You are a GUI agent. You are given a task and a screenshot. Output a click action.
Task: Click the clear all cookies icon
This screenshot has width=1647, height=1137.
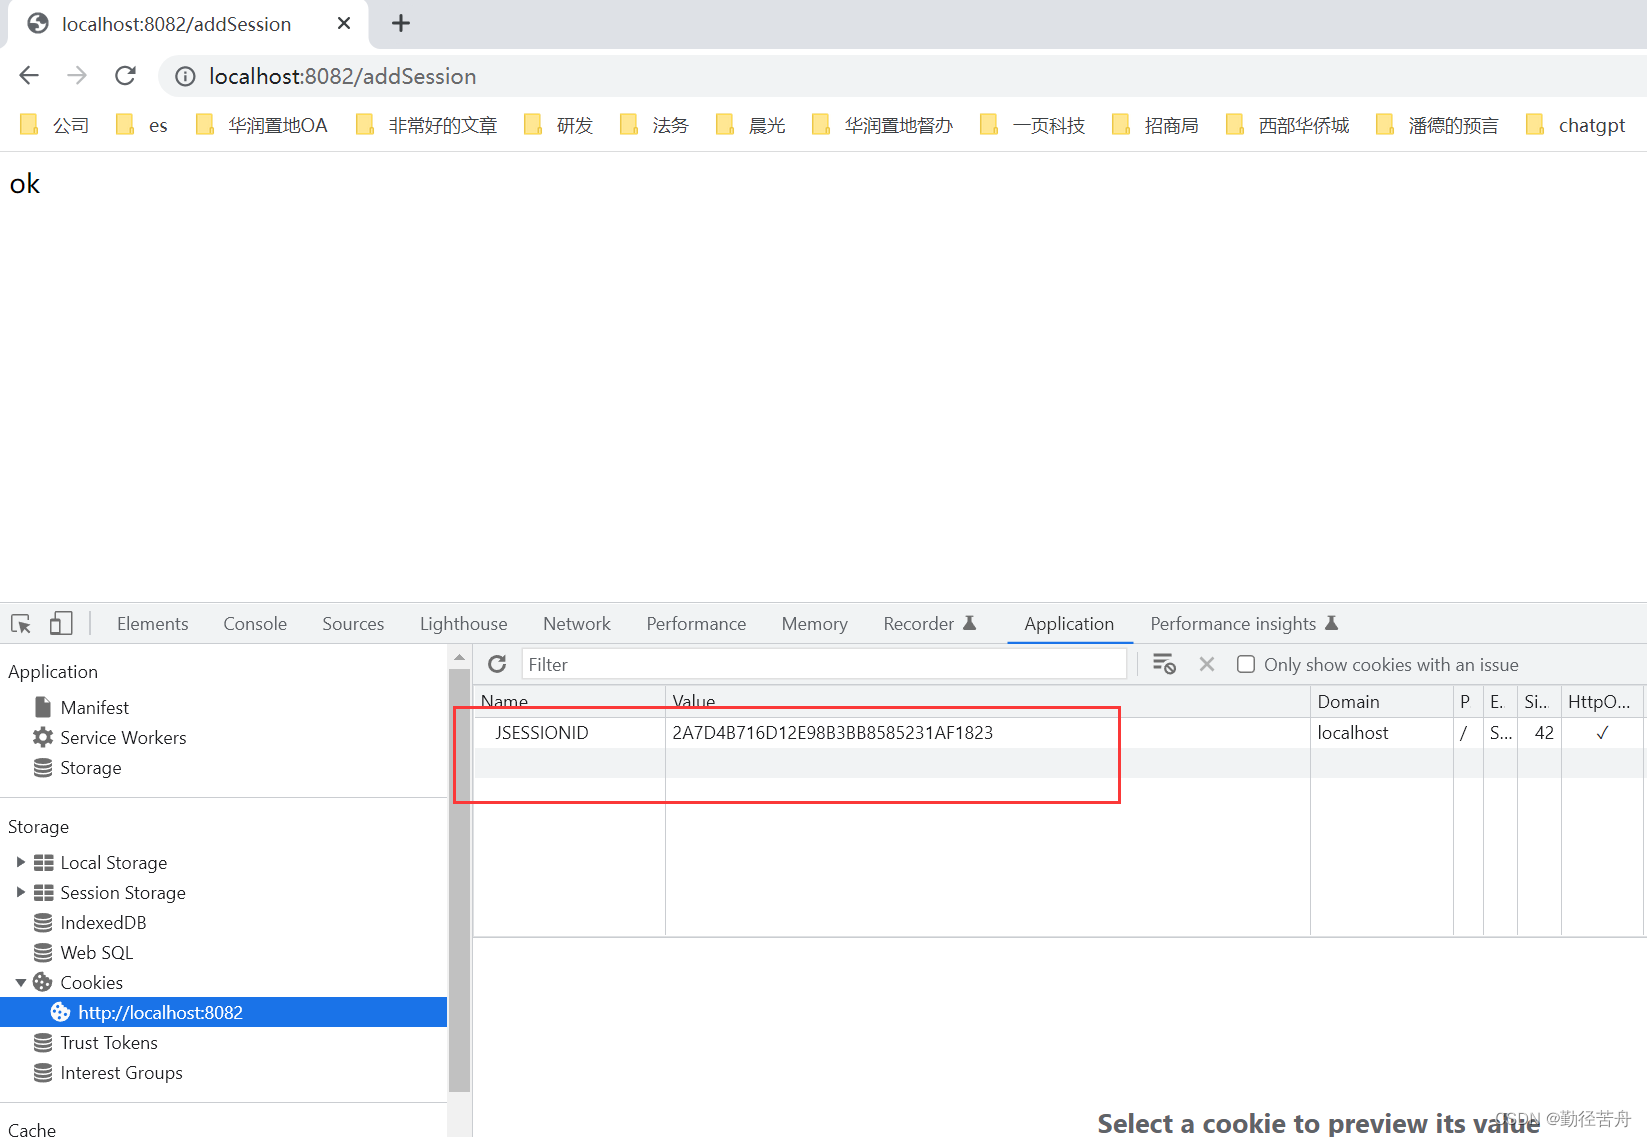[x=1164, y=664]
